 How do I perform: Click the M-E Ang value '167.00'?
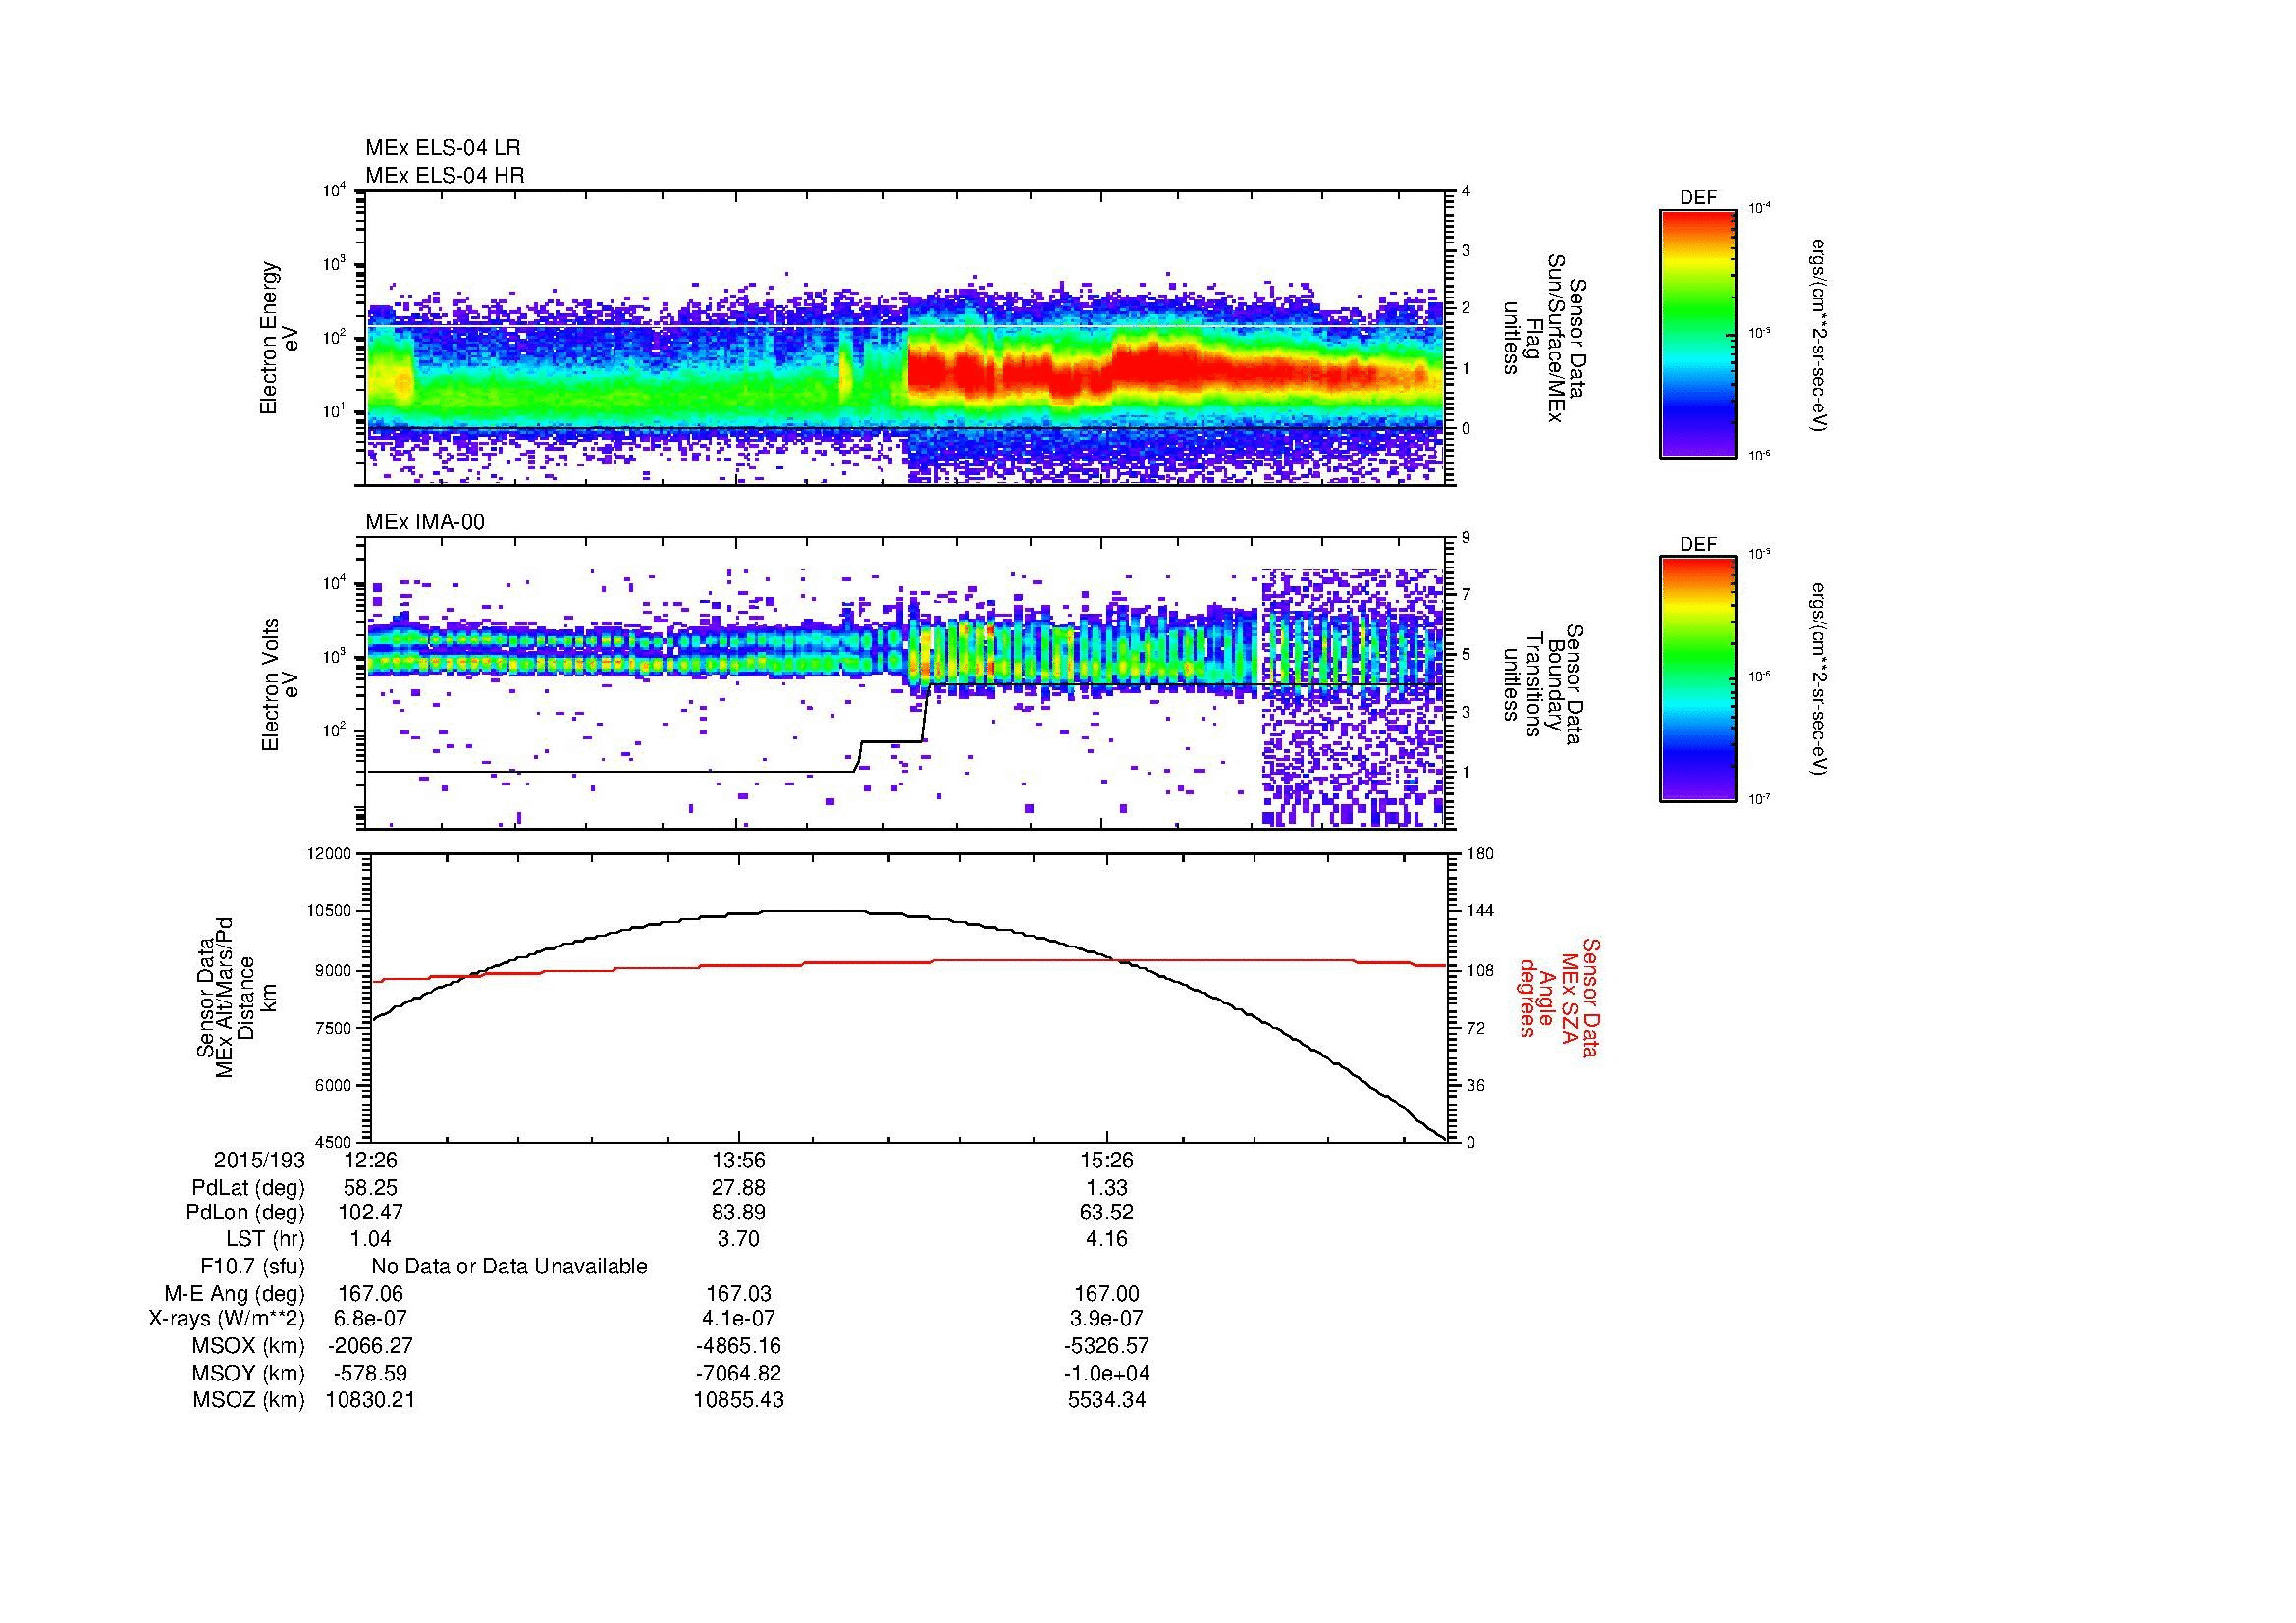tap(1107, 1294)
